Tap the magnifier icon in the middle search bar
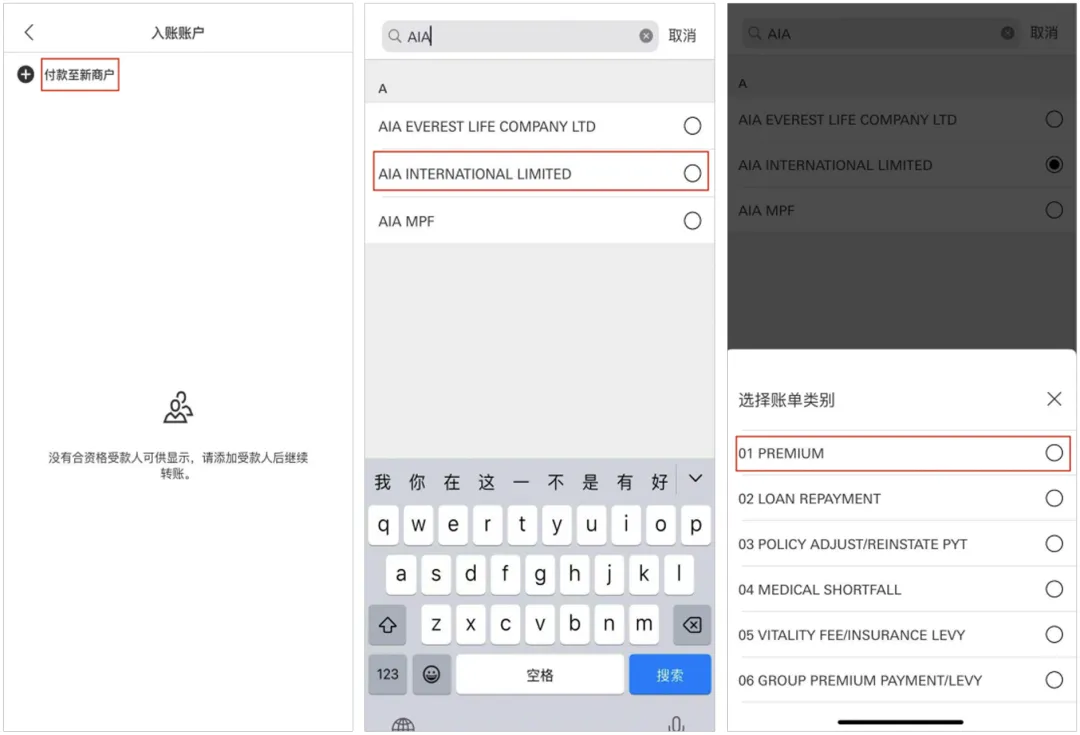The width and height of the screenshot is (1080, 735). point(395,36)
